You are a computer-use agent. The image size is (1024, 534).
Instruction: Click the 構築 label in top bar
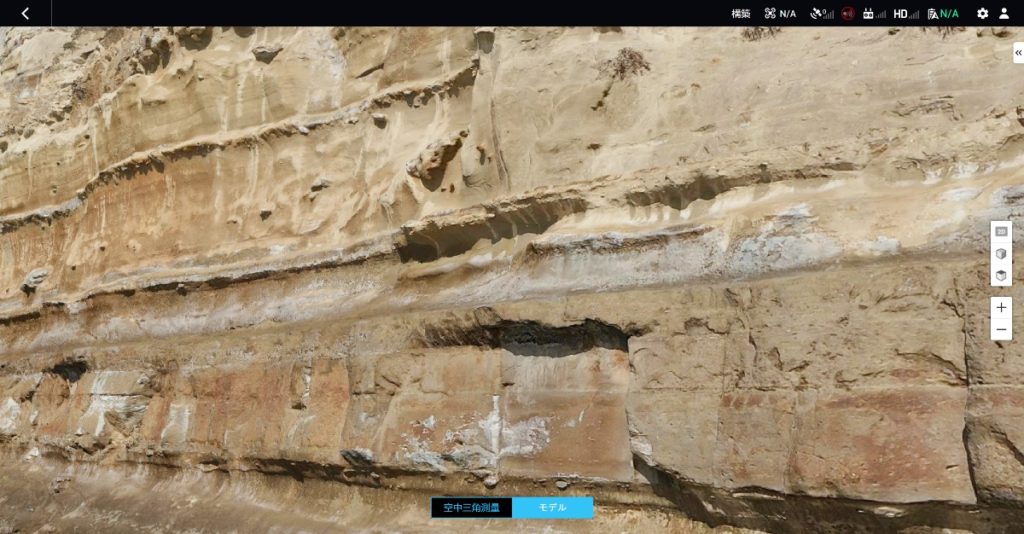point(741,14)
